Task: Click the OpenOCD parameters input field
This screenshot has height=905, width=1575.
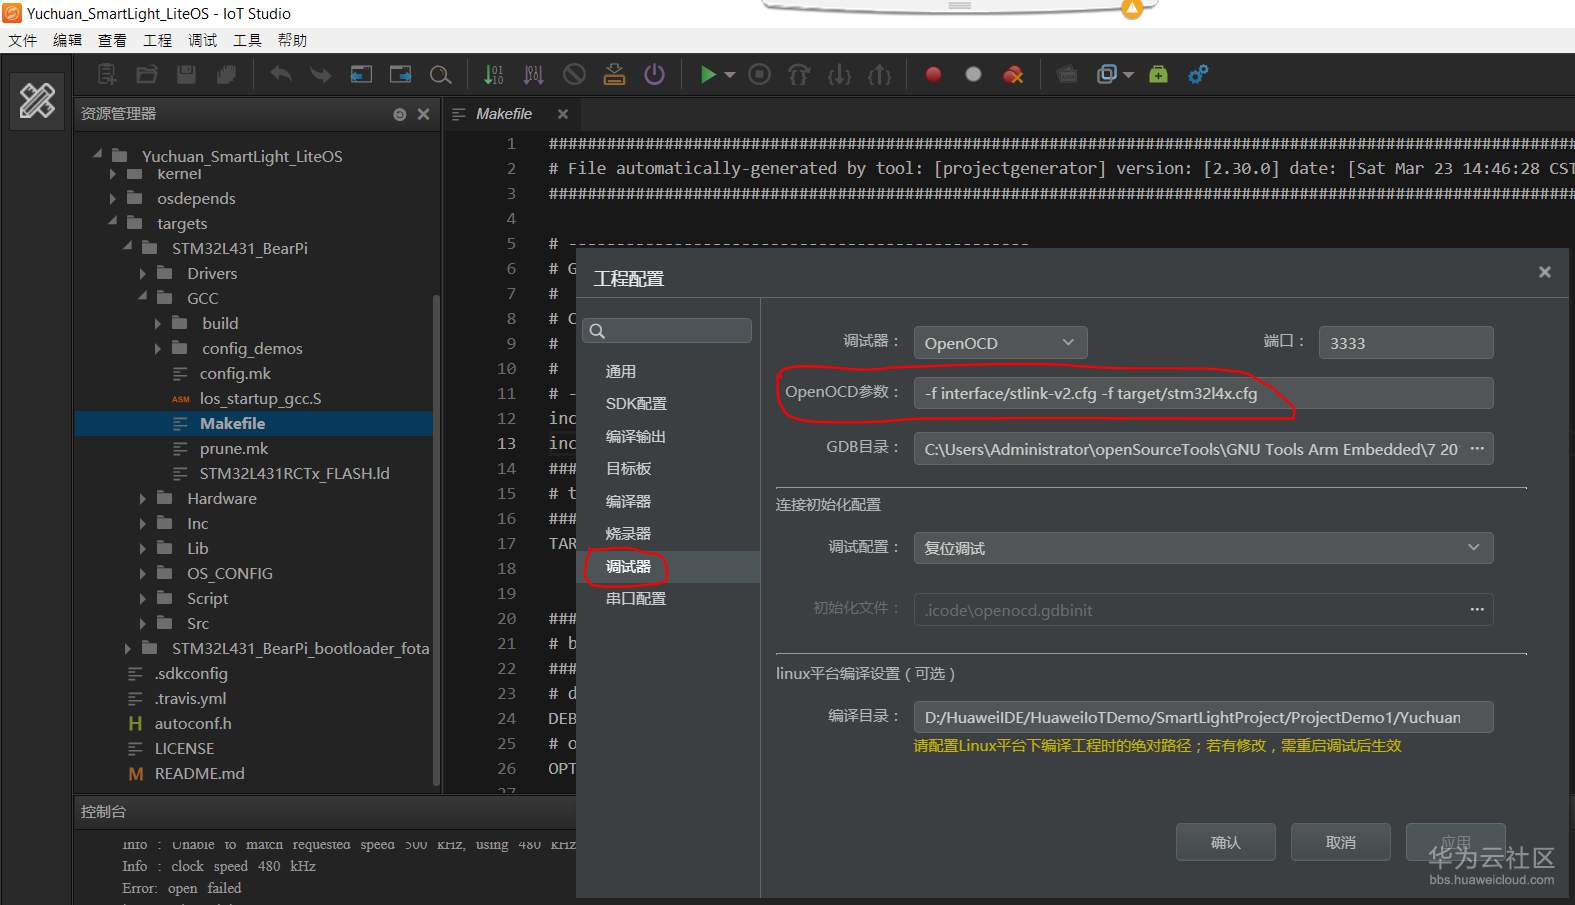Action: click(1203, 393)
